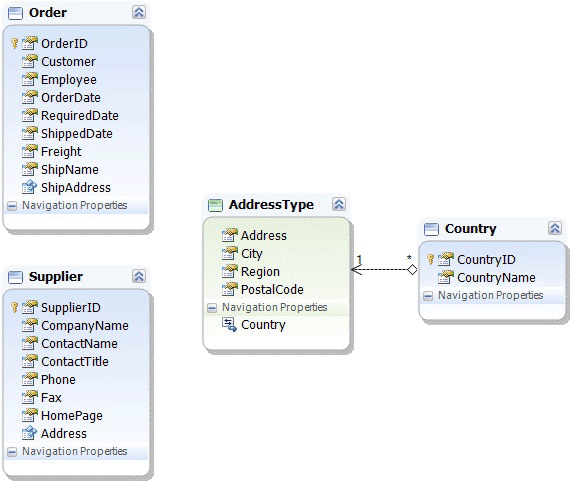Click the property icon next to CompanyName
Image resolution: width=572 pixels, height=482 pixels.
pyautogui.click(x=30, y=325)
